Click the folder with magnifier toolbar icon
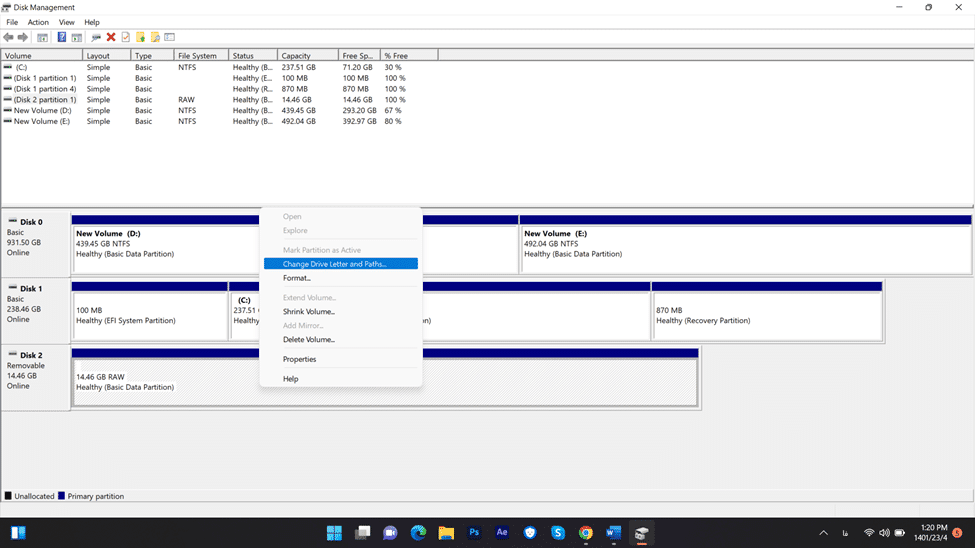This screenshot has height=548, width=975. coord(155,37)
